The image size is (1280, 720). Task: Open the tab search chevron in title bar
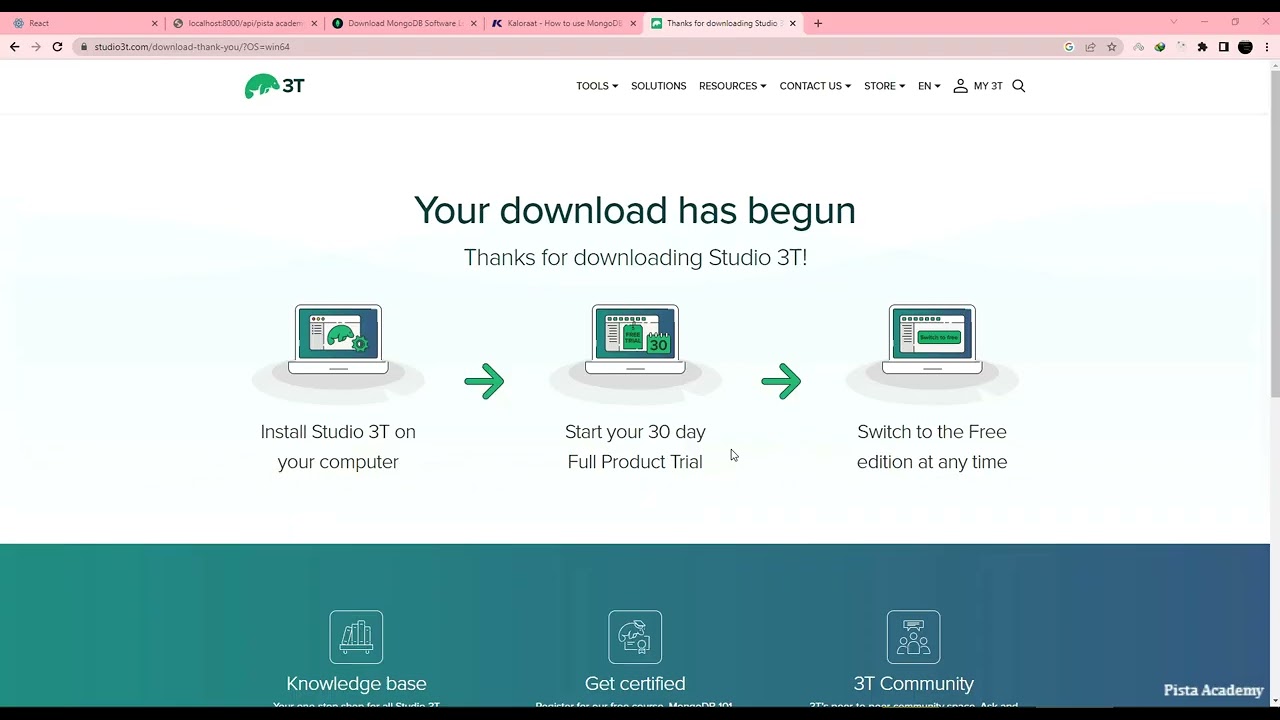click(x=1173, y=22)
